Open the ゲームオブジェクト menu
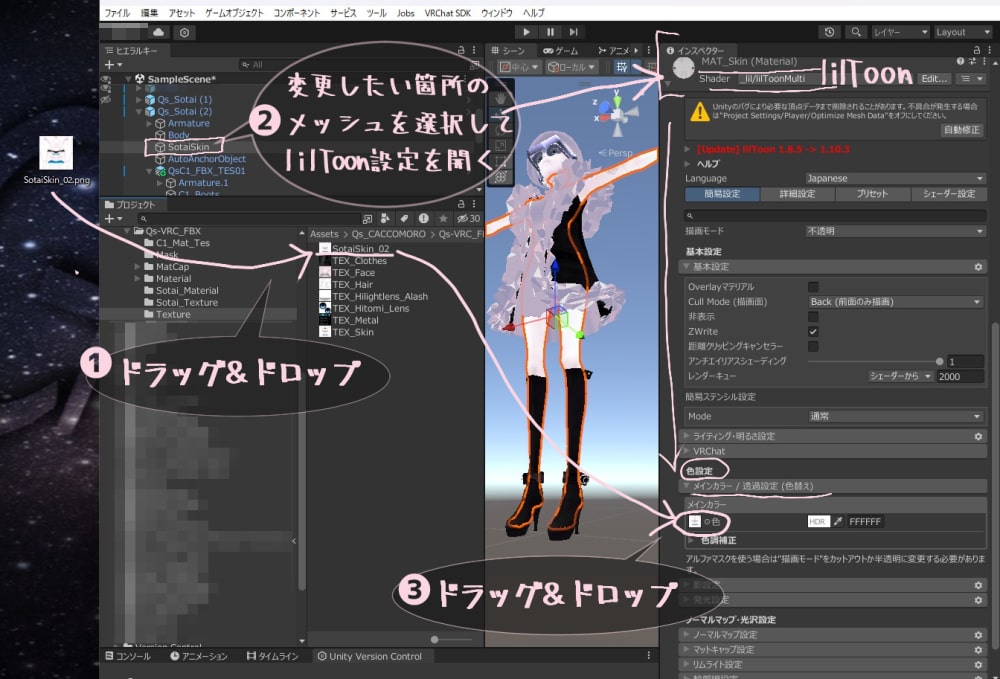 coord(234,13)
